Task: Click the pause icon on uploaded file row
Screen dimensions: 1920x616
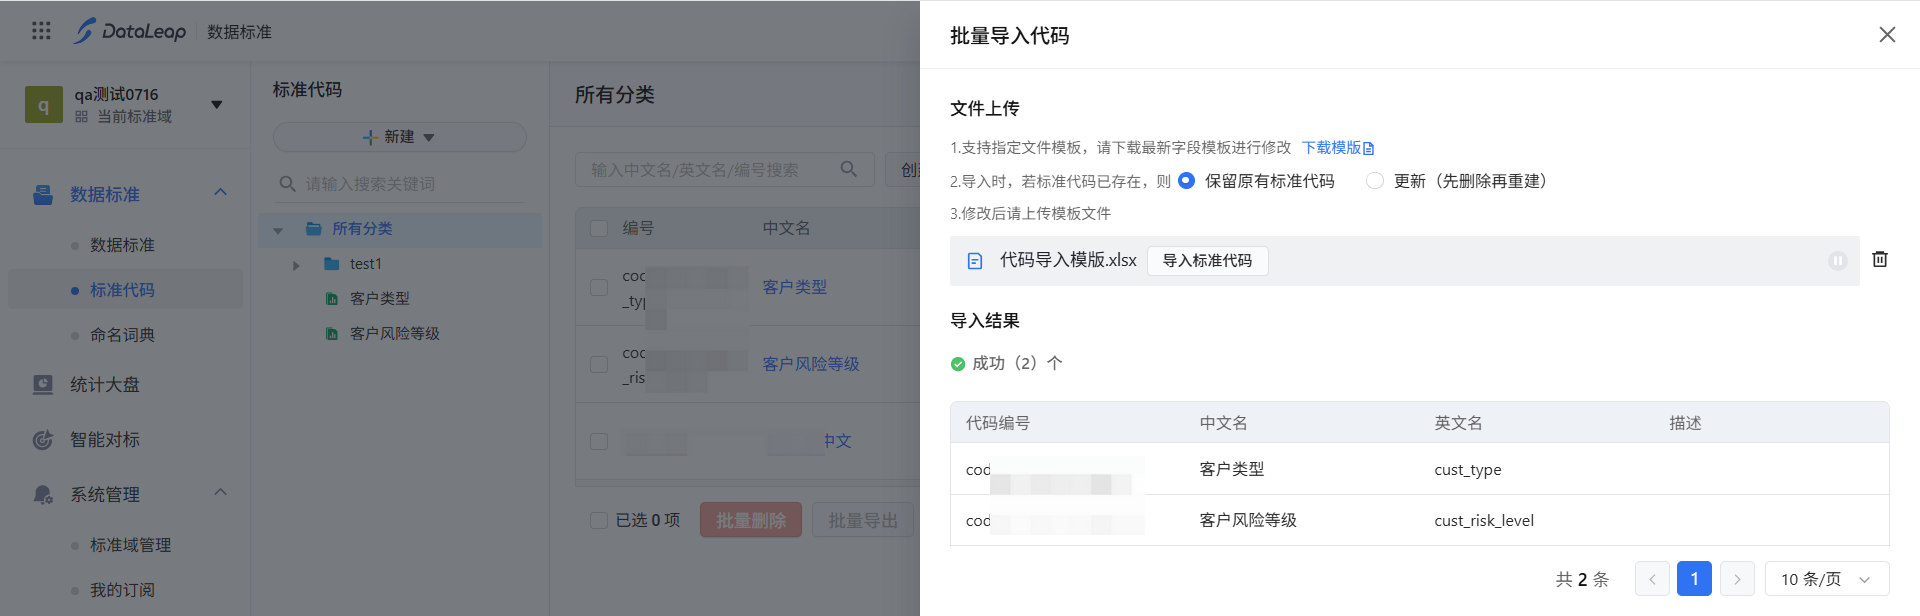Action: pyautogui.click(x=1837, y=261)
